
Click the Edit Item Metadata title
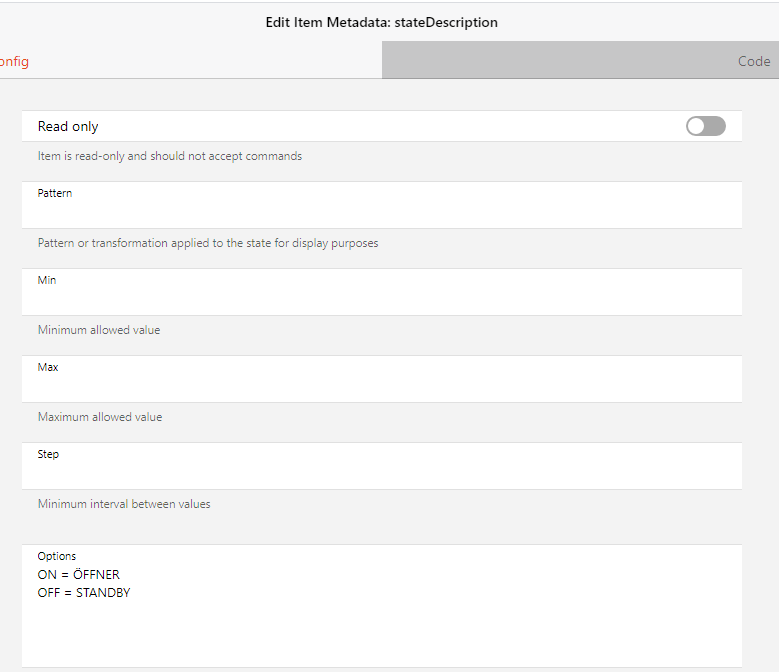381,21
